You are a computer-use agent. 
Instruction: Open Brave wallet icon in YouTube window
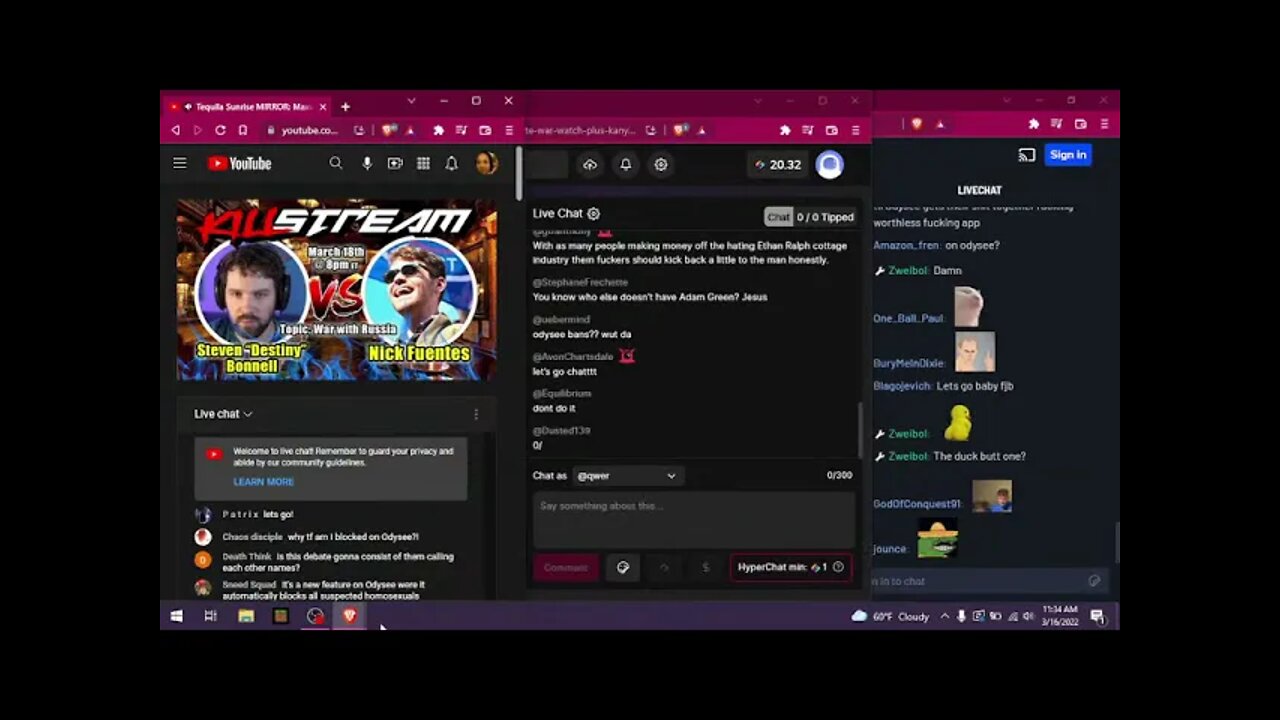[485, 130]
